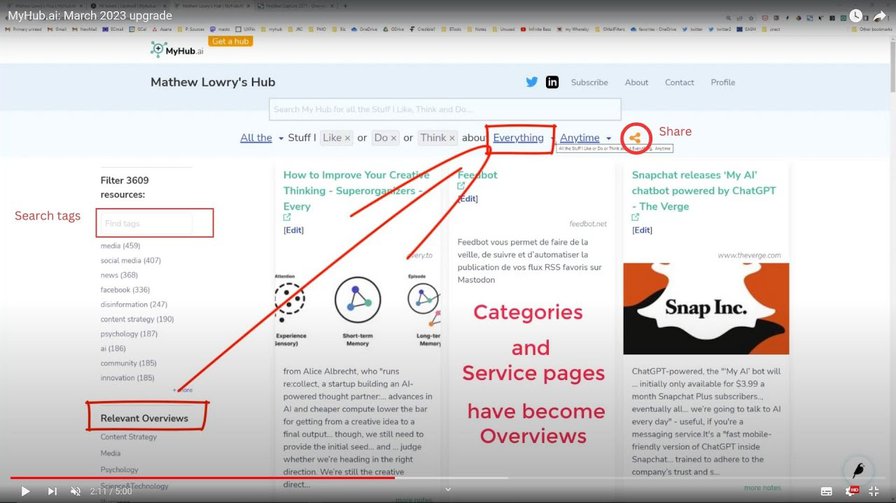Click the orange share icon beside Anytime

click(635, 138)
